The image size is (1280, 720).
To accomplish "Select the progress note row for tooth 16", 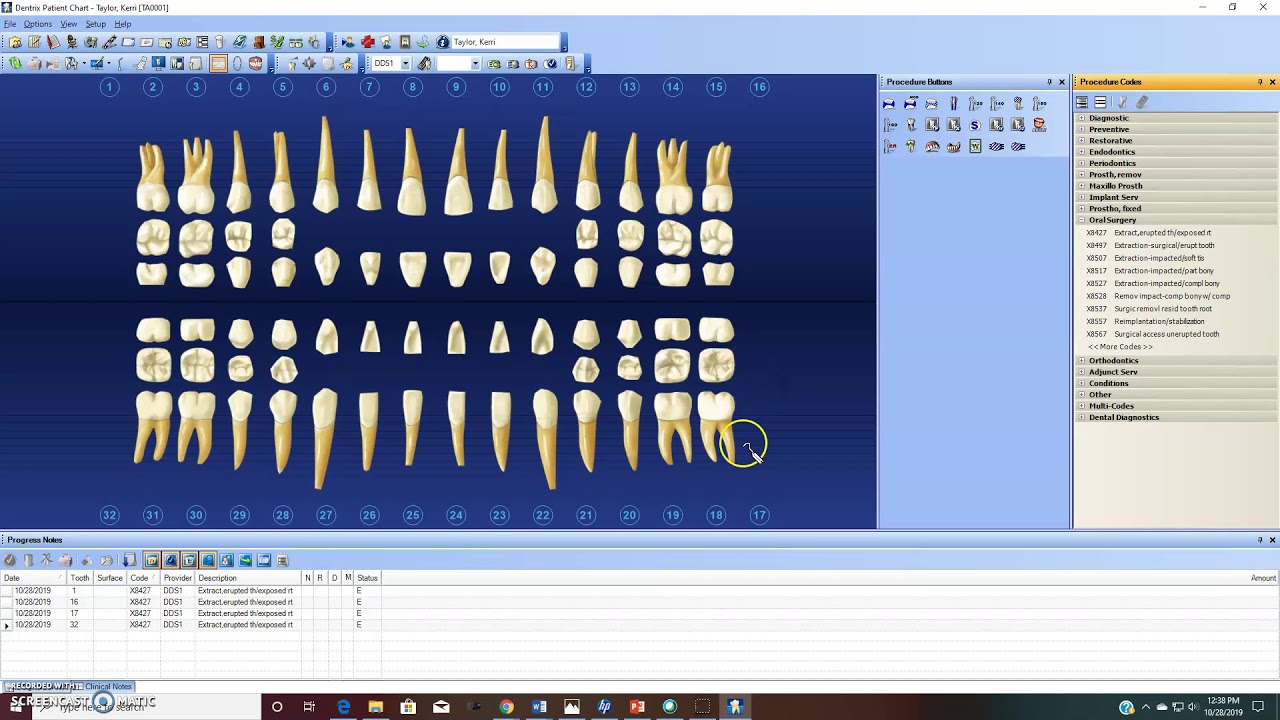I will [640, 602].
